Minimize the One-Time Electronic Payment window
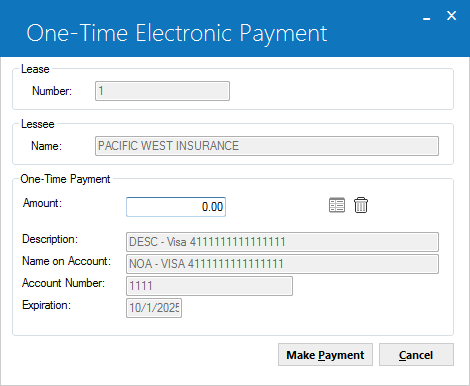470x386 pixels. 427,16
